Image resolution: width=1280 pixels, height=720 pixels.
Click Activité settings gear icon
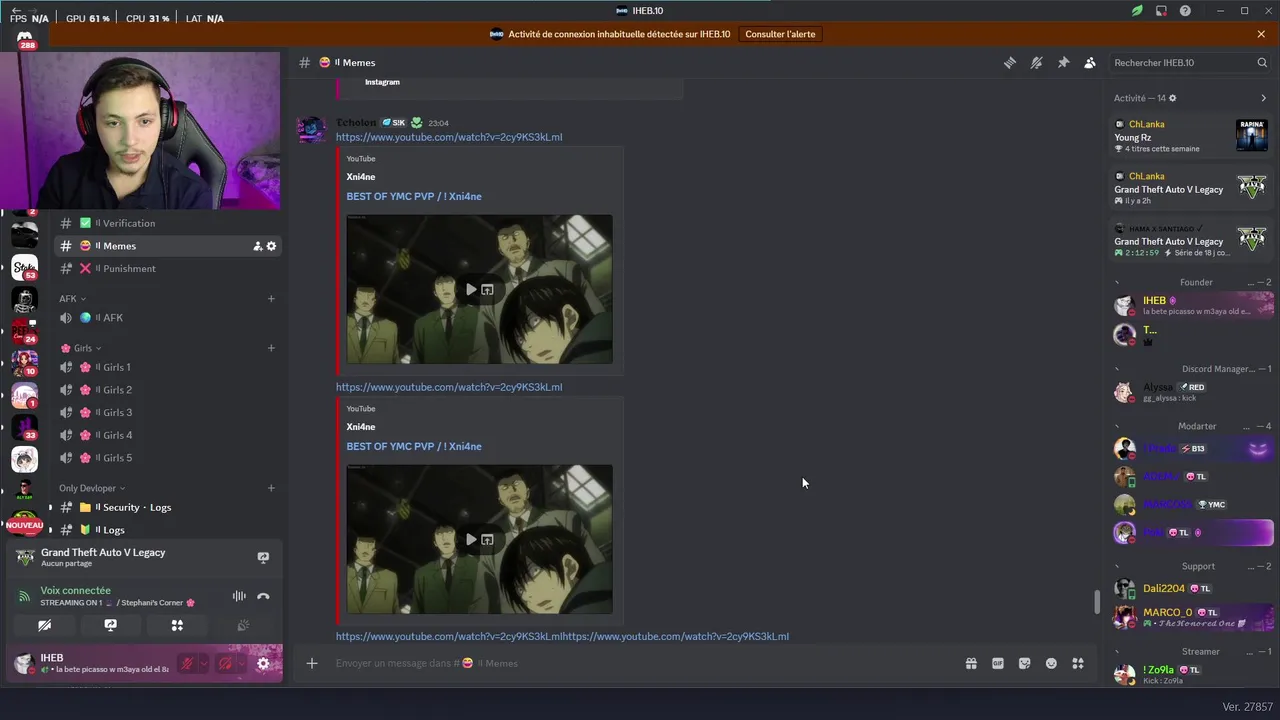pos(1173,98)
